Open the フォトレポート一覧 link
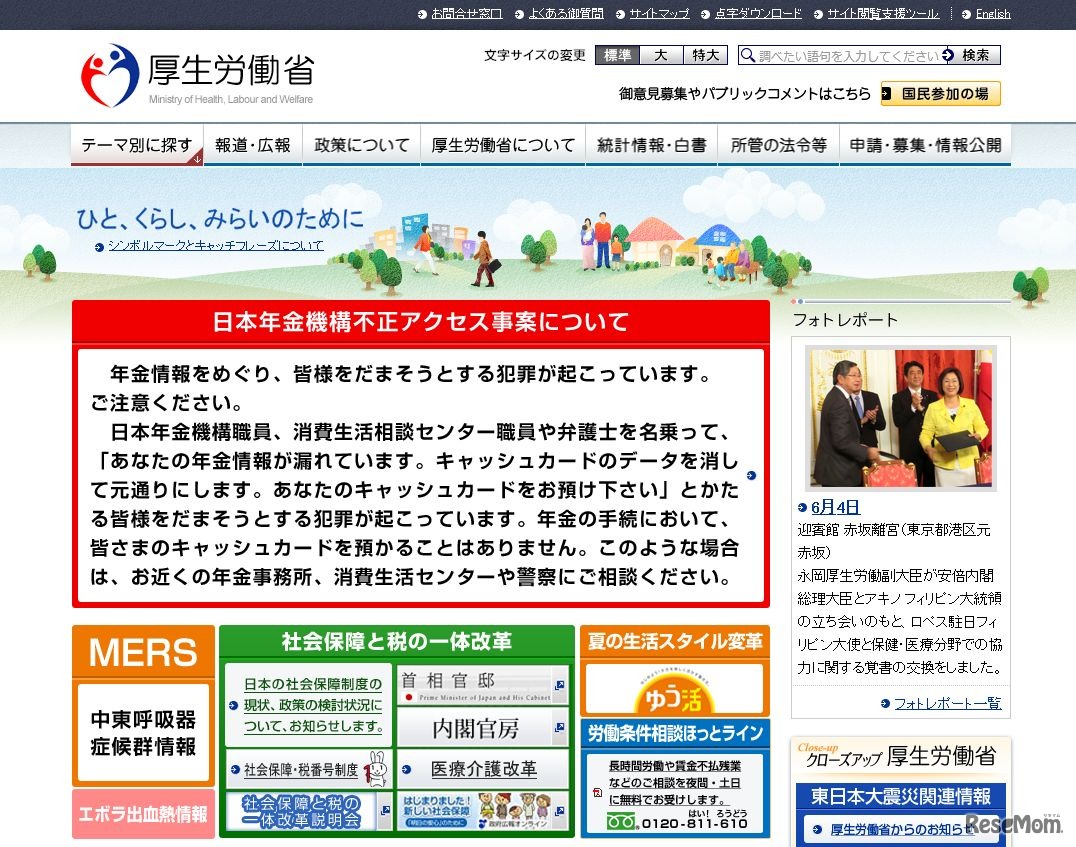The height and width of the screenshot is (847, 1076). coord(948,703)
